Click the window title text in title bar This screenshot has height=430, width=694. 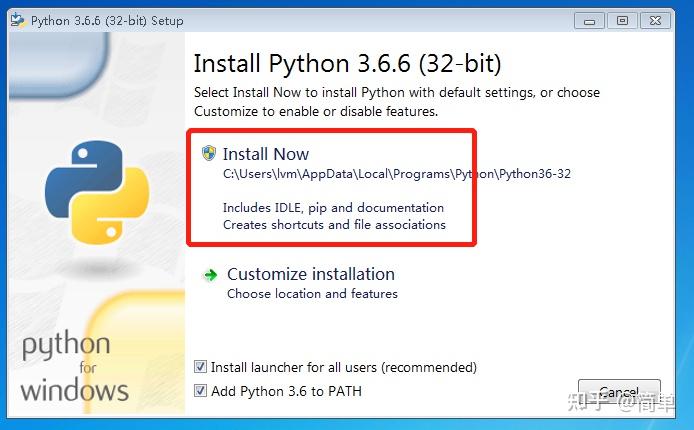point(107,20)
